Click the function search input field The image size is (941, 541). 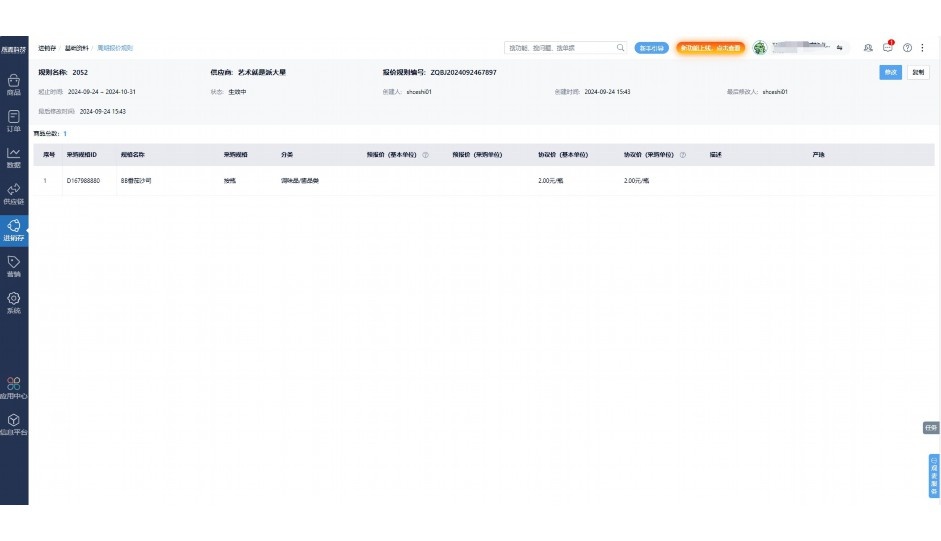[560, 48]
